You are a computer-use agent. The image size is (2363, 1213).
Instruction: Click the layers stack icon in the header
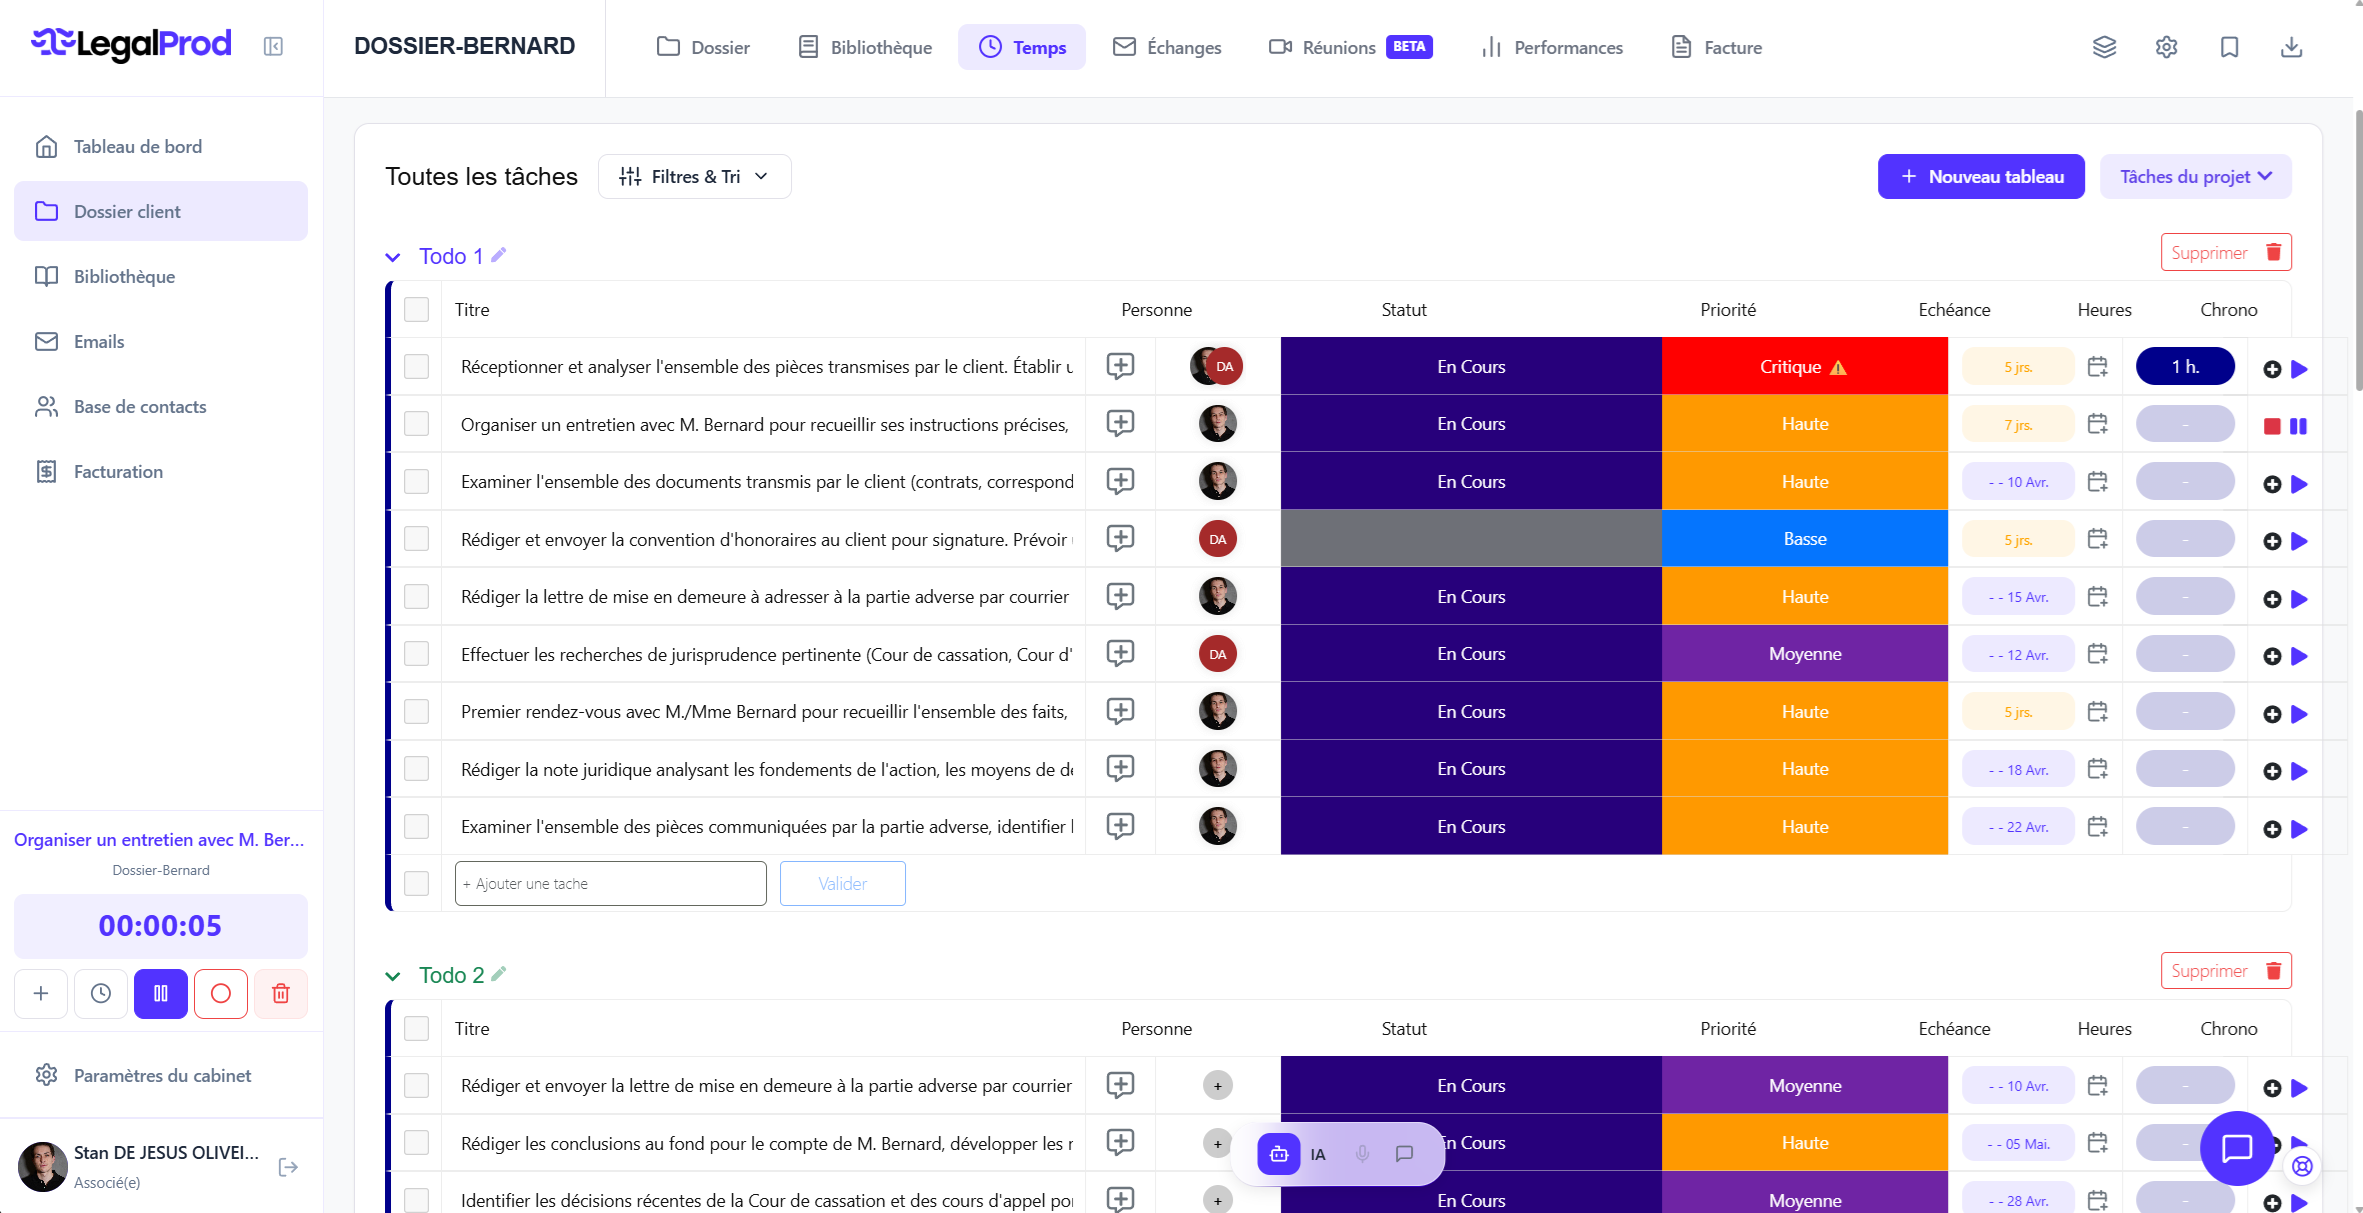[2104, 47]
